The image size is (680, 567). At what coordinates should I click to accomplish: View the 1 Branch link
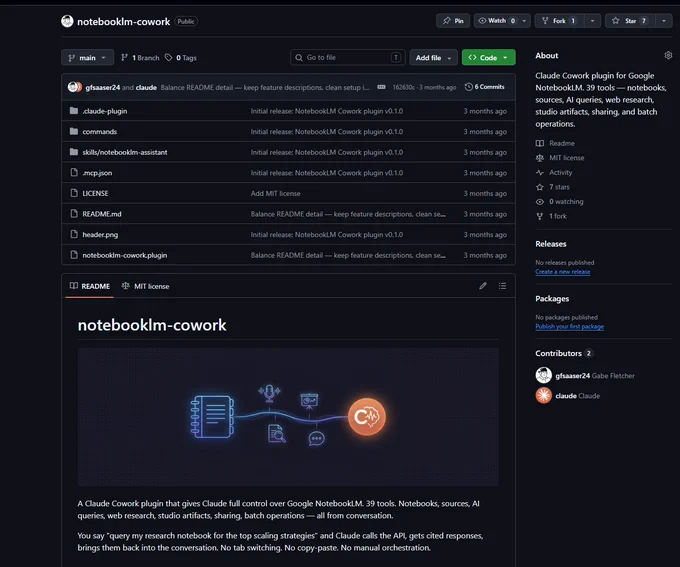pos(140,58)
